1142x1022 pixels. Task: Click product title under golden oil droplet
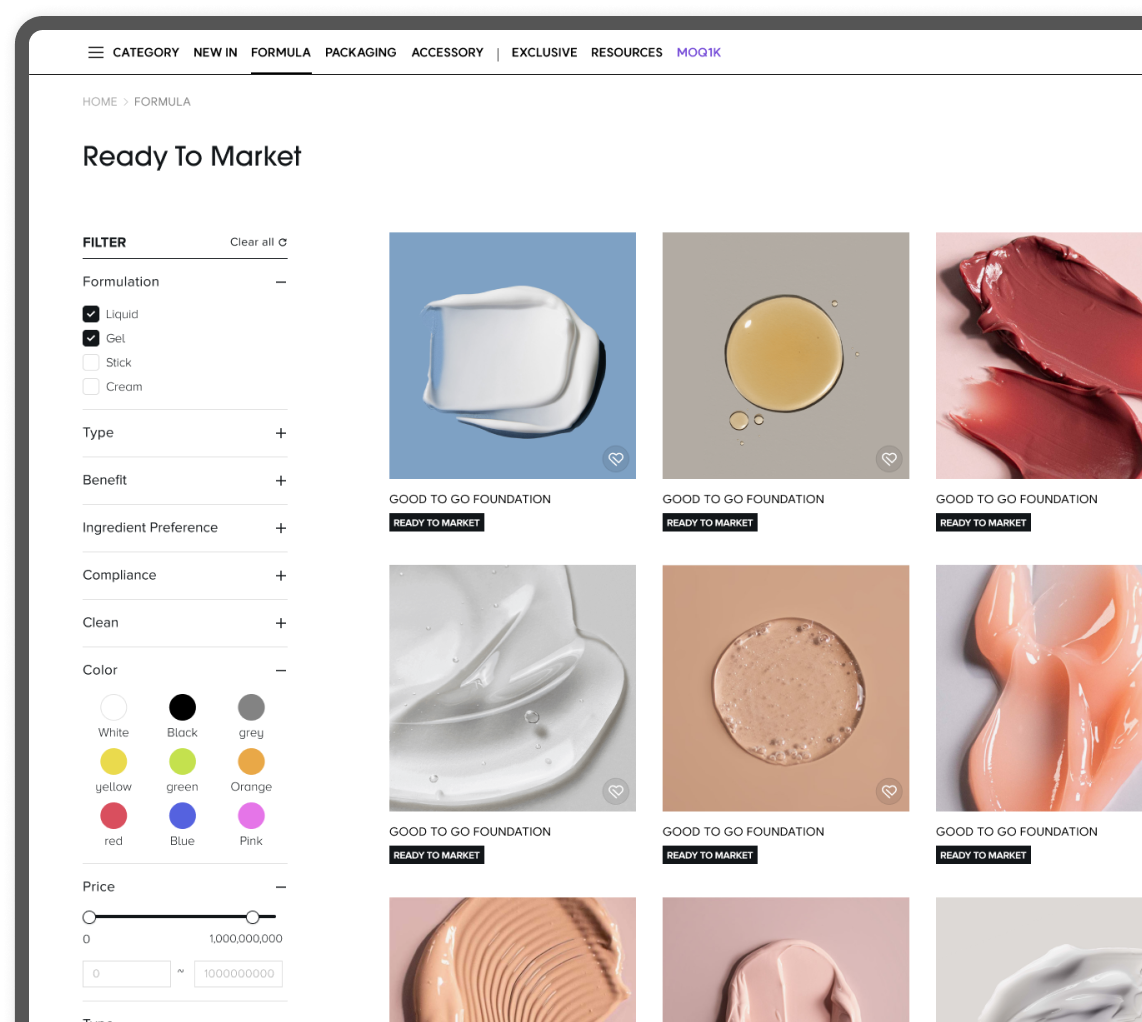pos(744,499)
